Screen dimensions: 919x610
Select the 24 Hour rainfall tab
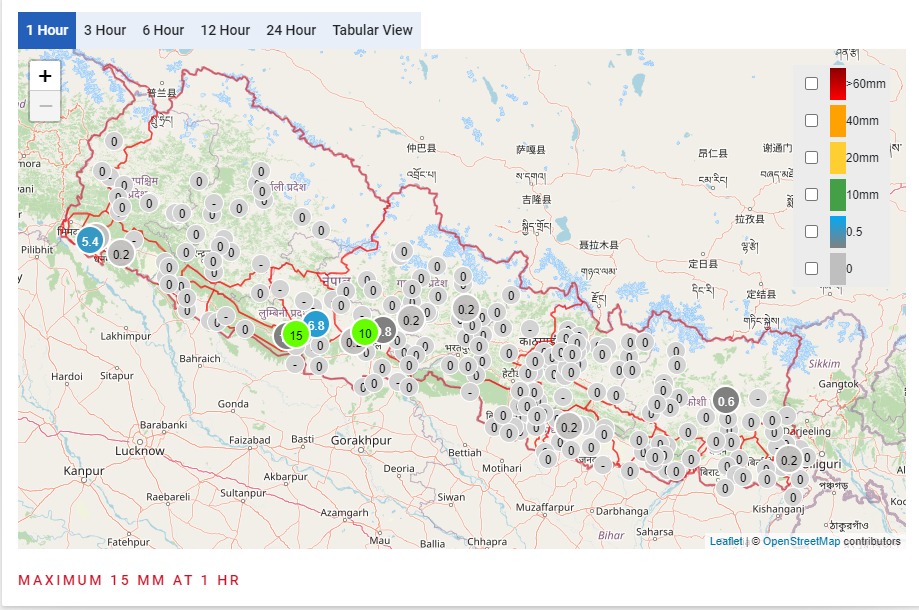(291, 30)
